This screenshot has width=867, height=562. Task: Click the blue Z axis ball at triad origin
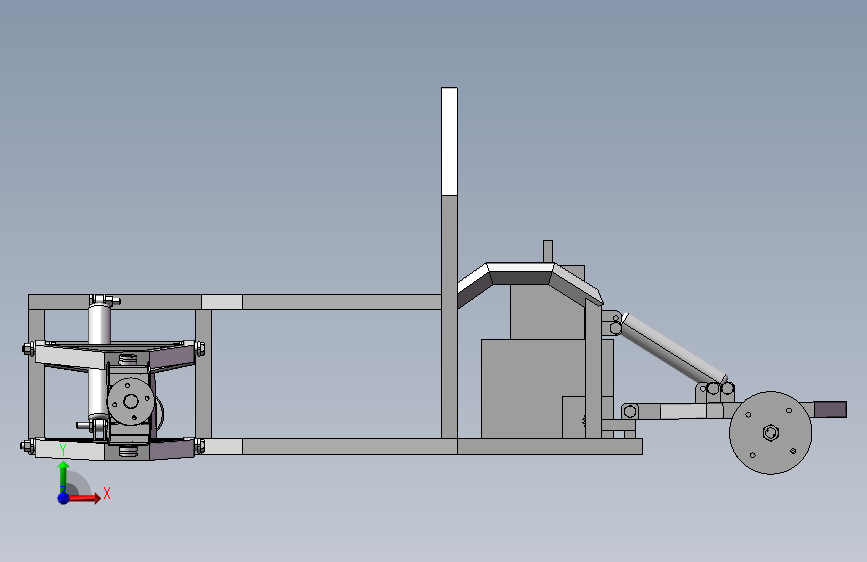(64, 498)
